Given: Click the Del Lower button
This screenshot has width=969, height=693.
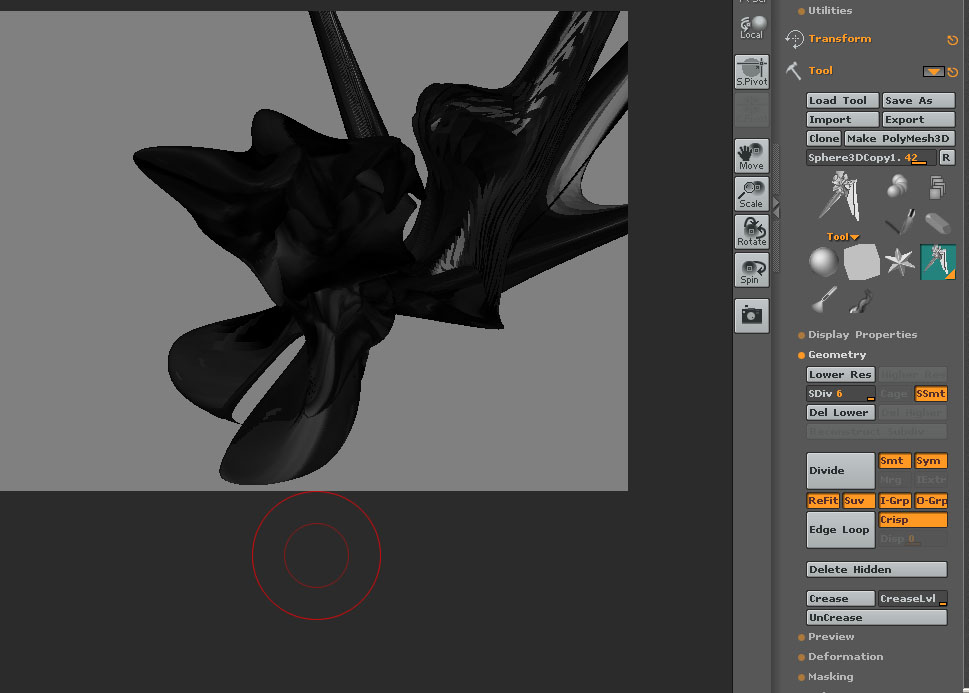Looking at the screenshot, I should click(840, 413).
